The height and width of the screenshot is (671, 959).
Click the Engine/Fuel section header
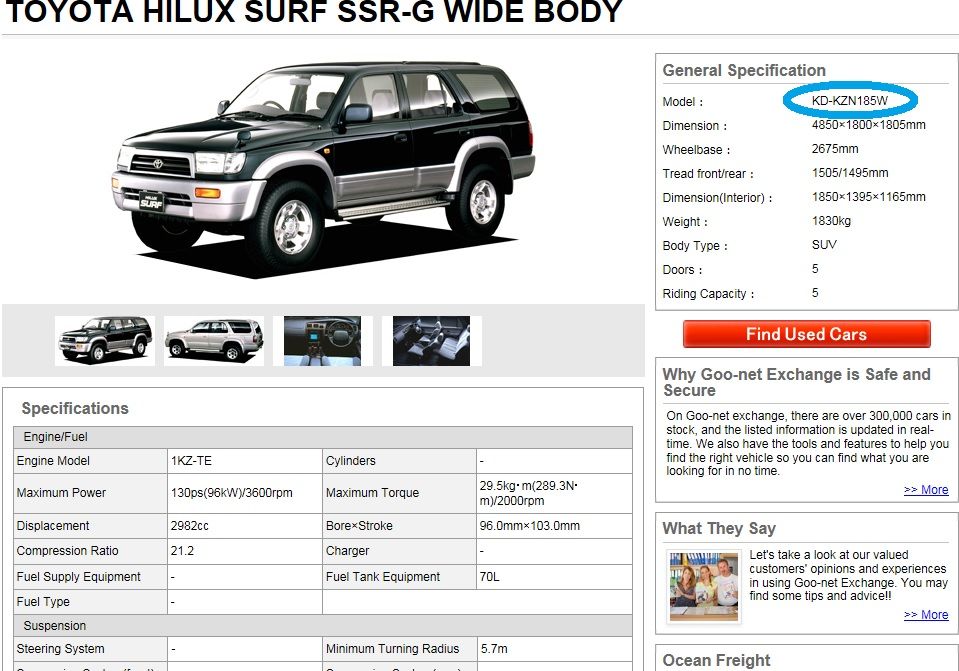point(323,437)
